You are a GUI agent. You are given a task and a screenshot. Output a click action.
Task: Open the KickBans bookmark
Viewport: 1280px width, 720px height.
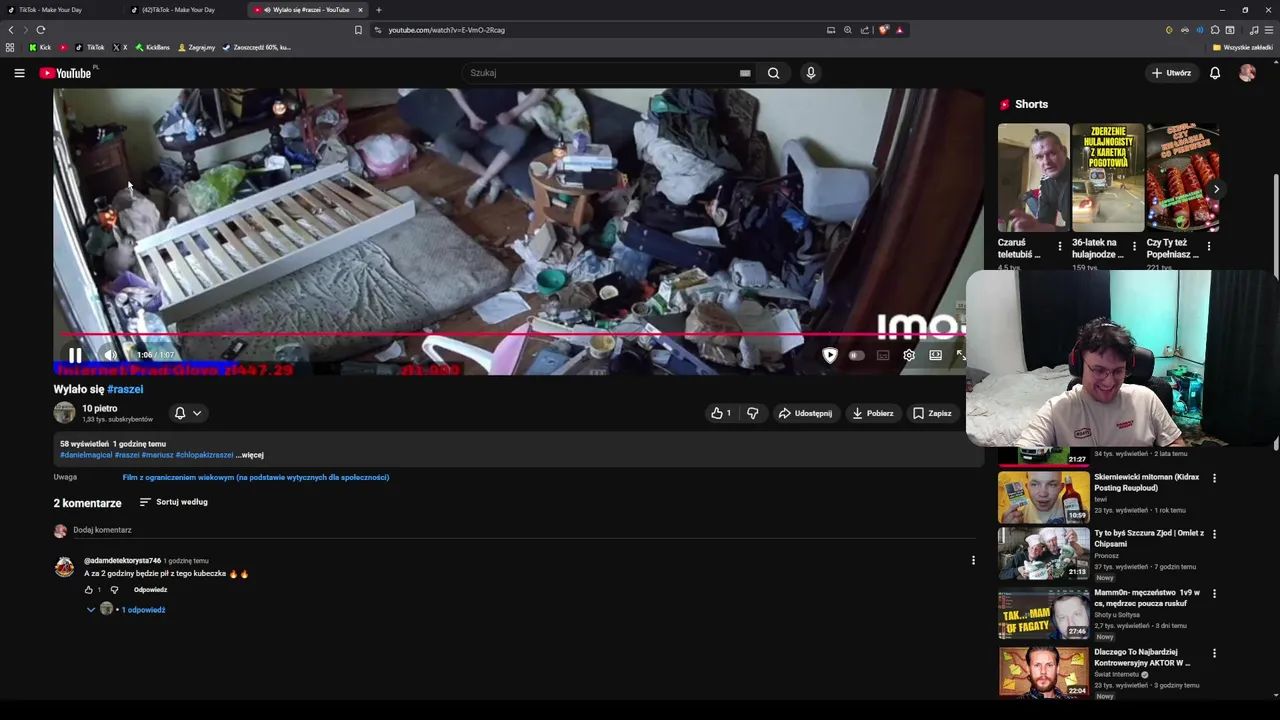153,47
